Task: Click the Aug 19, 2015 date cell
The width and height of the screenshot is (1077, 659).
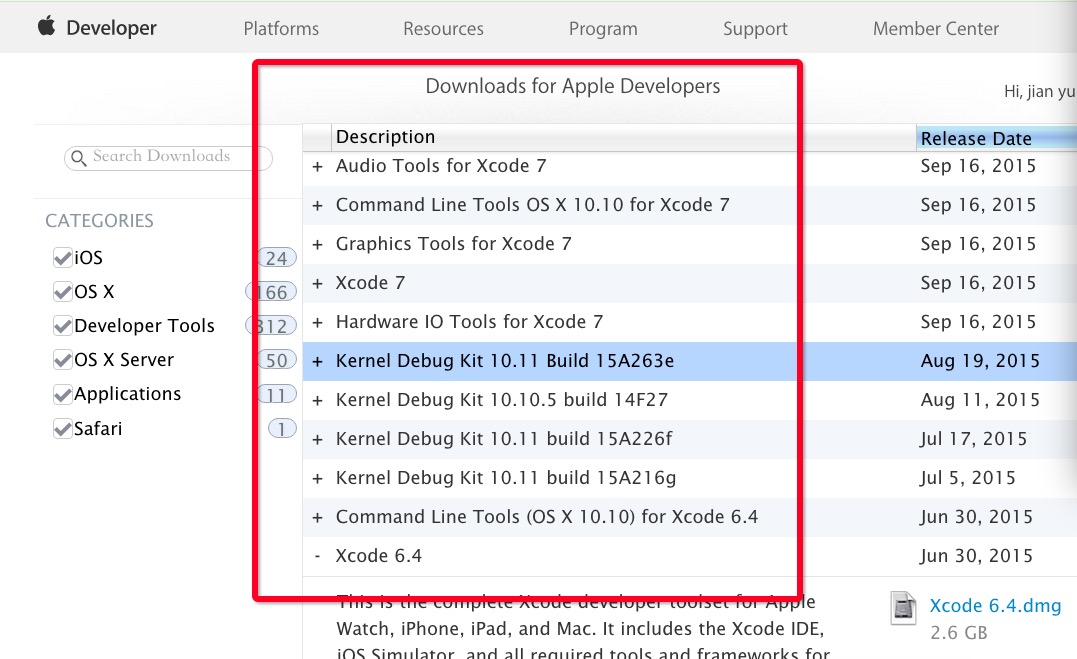Action: click(980, 361)
